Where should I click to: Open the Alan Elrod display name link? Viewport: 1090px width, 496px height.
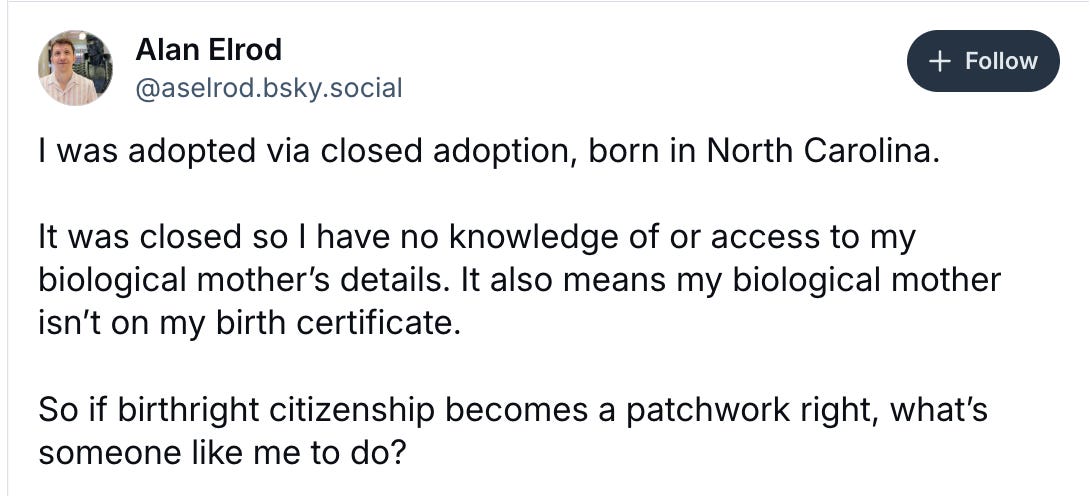(x=208, y=49)
